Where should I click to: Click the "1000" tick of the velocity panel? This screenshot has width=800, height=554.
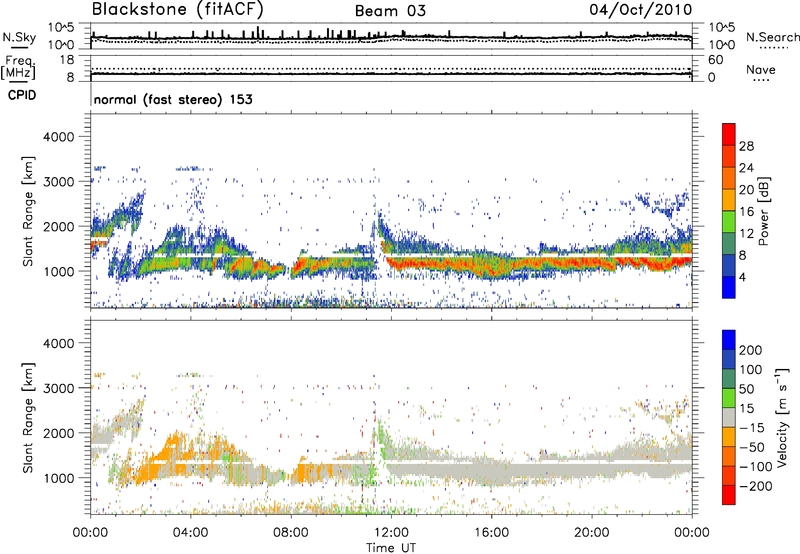tap(58, 477)
